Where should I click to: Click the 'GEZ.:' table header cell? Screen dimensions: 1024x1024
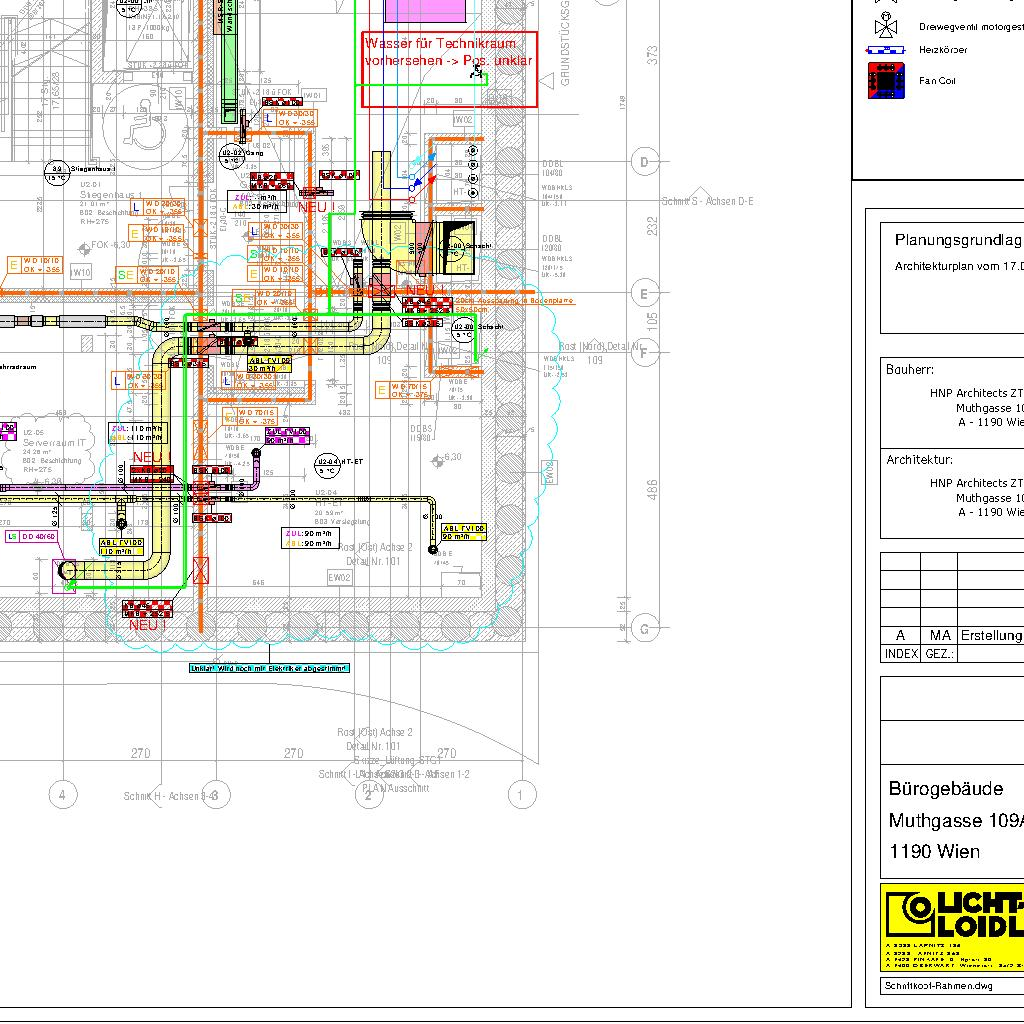939,654
